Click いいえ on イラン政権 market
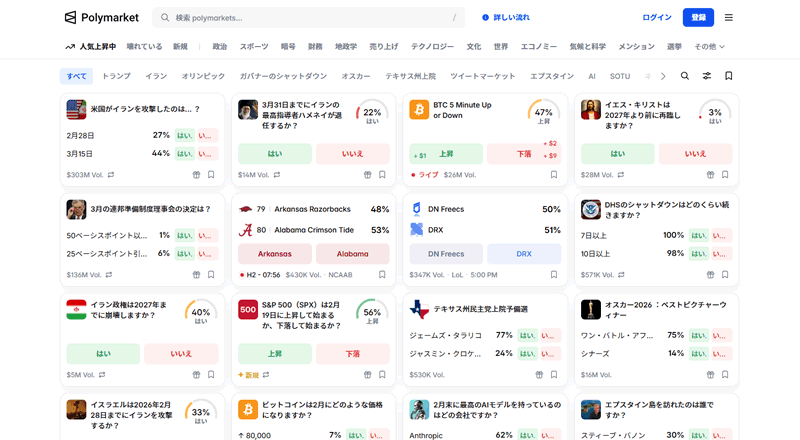 coord(181,354)
